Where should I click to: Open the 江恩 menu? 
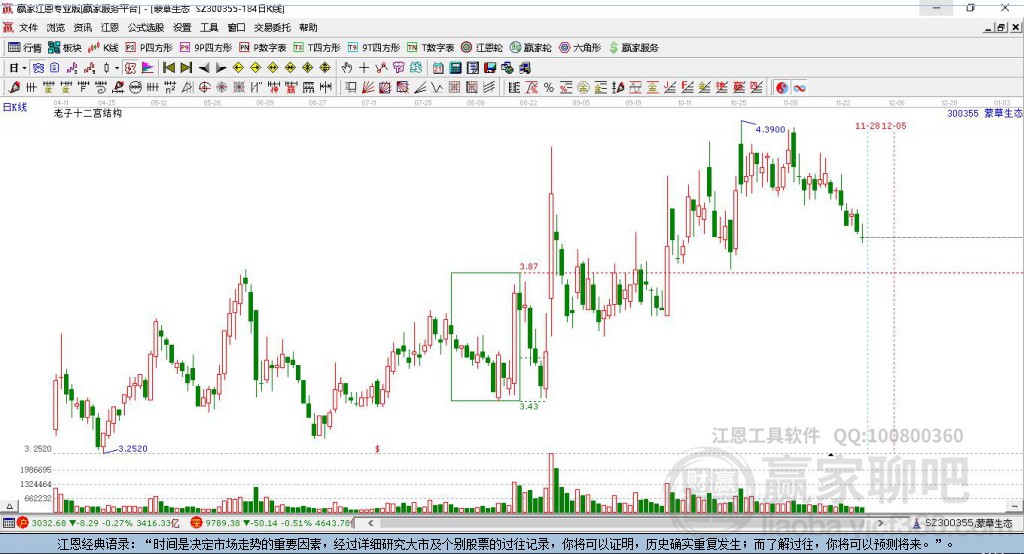pos(110,27)
